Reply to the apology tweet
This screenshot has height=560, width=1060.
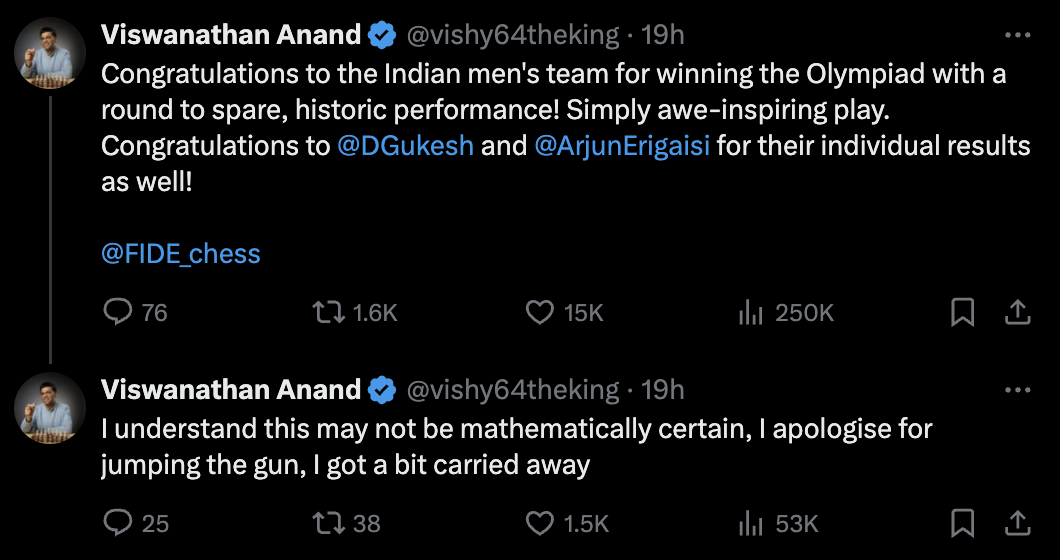point(118,522)
